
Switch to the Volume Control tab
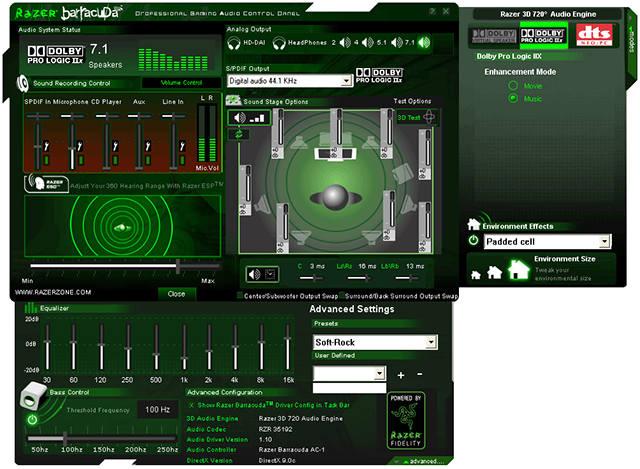[x=181, y=83]
